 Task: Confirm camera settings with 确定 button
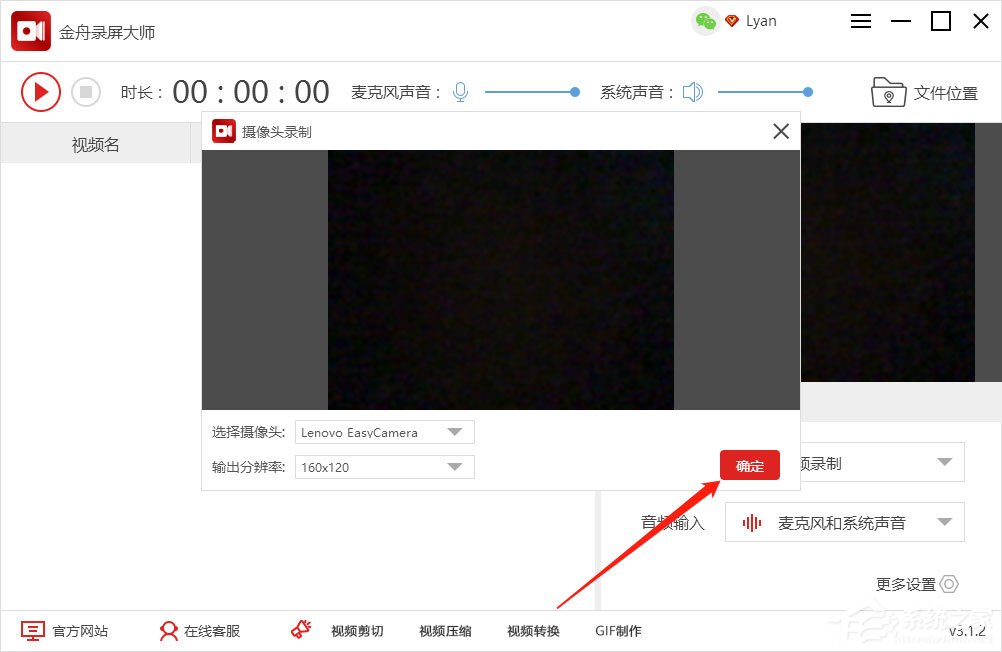click(x=749, y=465)
